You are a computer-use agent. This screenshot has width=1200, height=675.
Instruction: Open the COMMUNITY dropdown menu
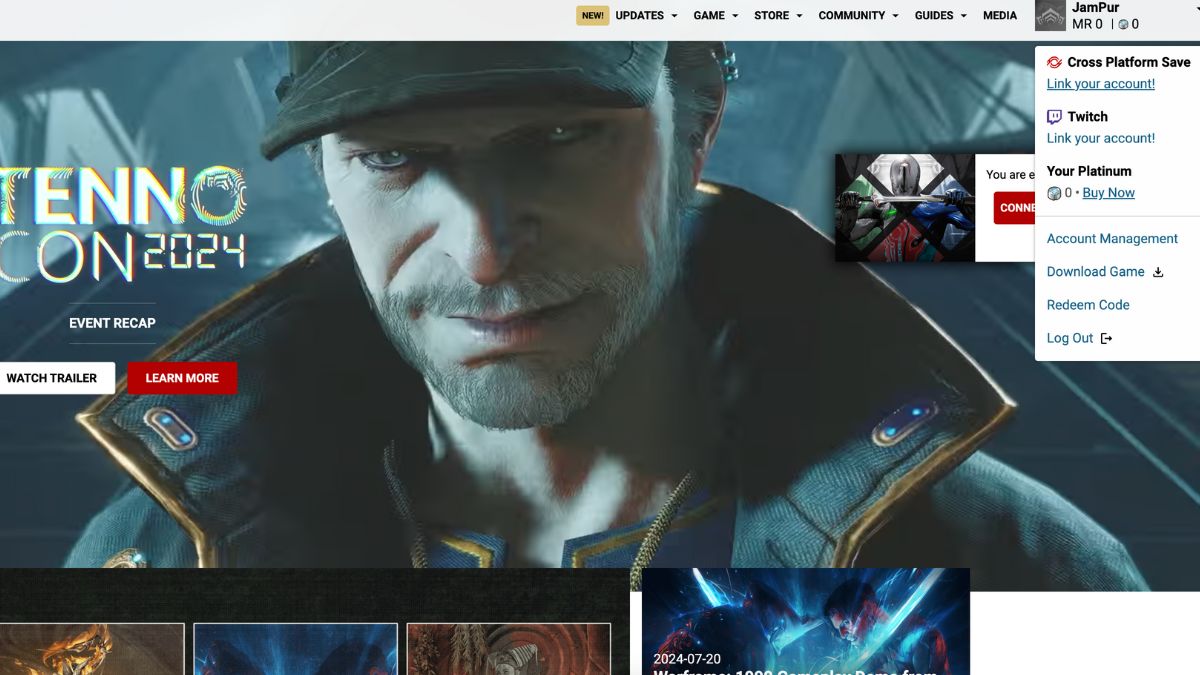857,16
